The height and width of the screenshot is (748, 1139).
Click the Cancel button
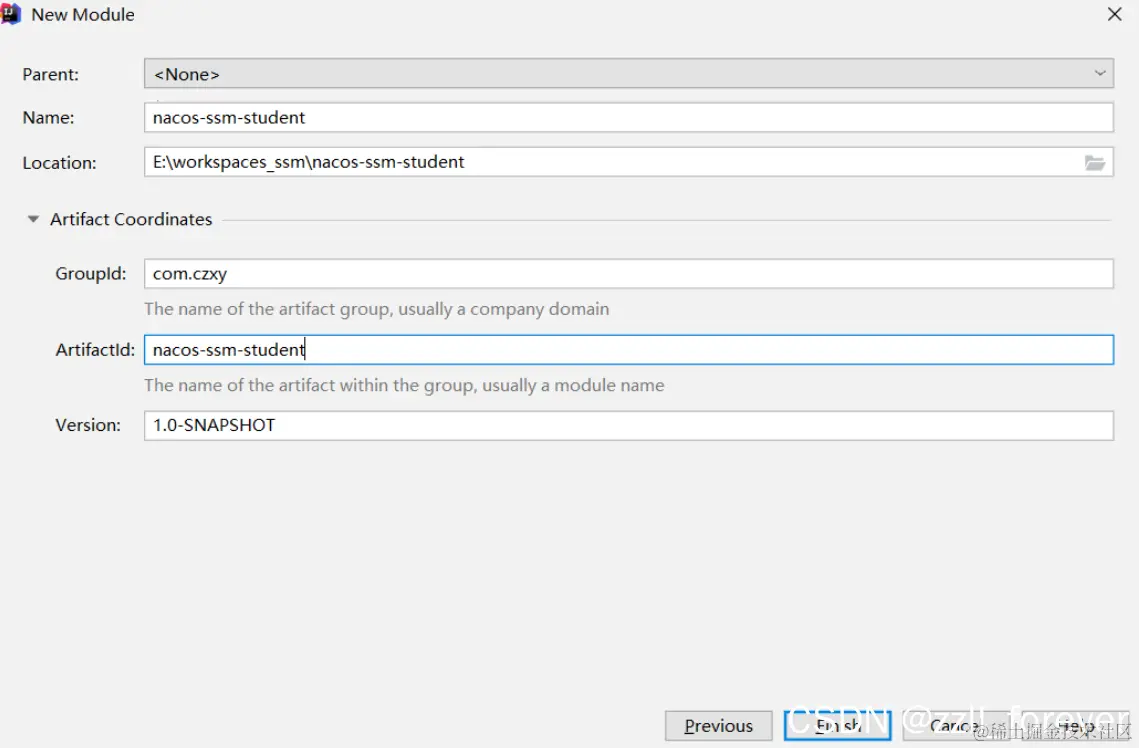[x=955, y=725]
